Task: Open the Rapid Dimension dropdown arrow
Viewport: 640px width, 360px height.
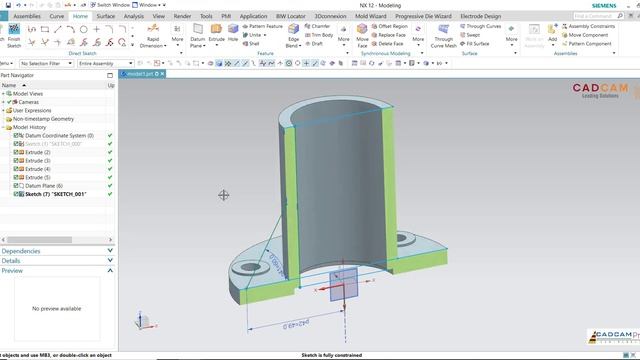Action: pos(165,46)
